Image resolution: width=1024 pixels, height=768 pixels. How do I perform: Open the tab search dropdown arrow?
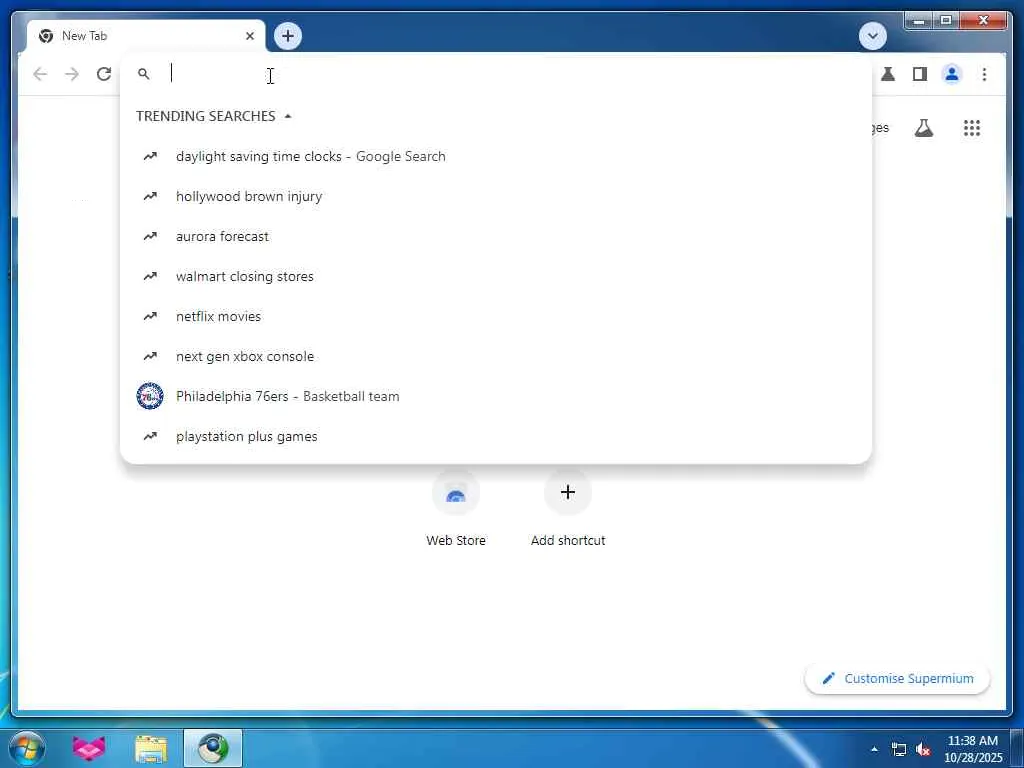point(872,36)
